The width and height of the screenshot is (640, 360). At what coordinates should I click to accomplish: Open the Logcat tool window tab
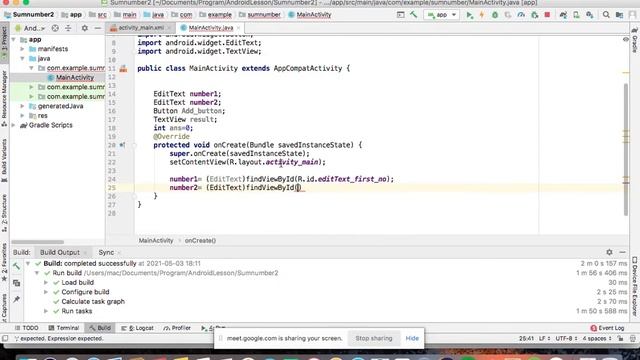point(138,328)
